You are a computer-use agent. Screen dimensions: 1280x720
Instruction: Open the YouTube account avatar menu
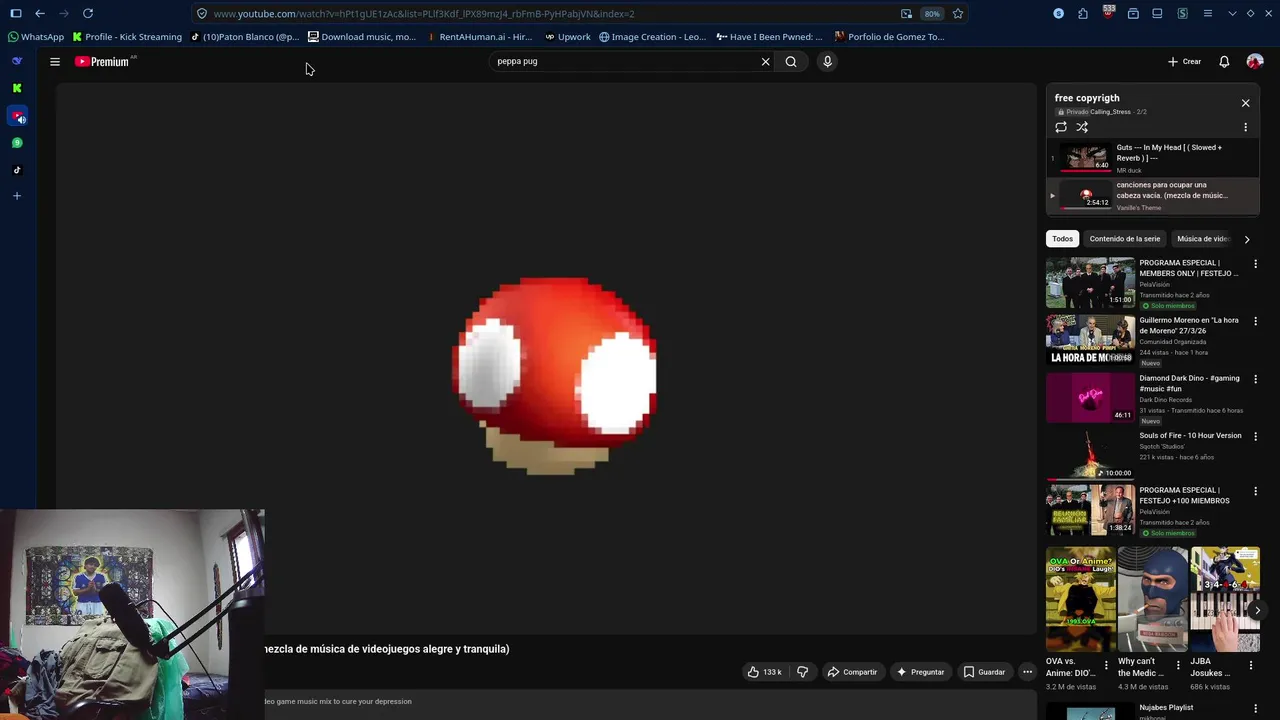point(1255,62)
